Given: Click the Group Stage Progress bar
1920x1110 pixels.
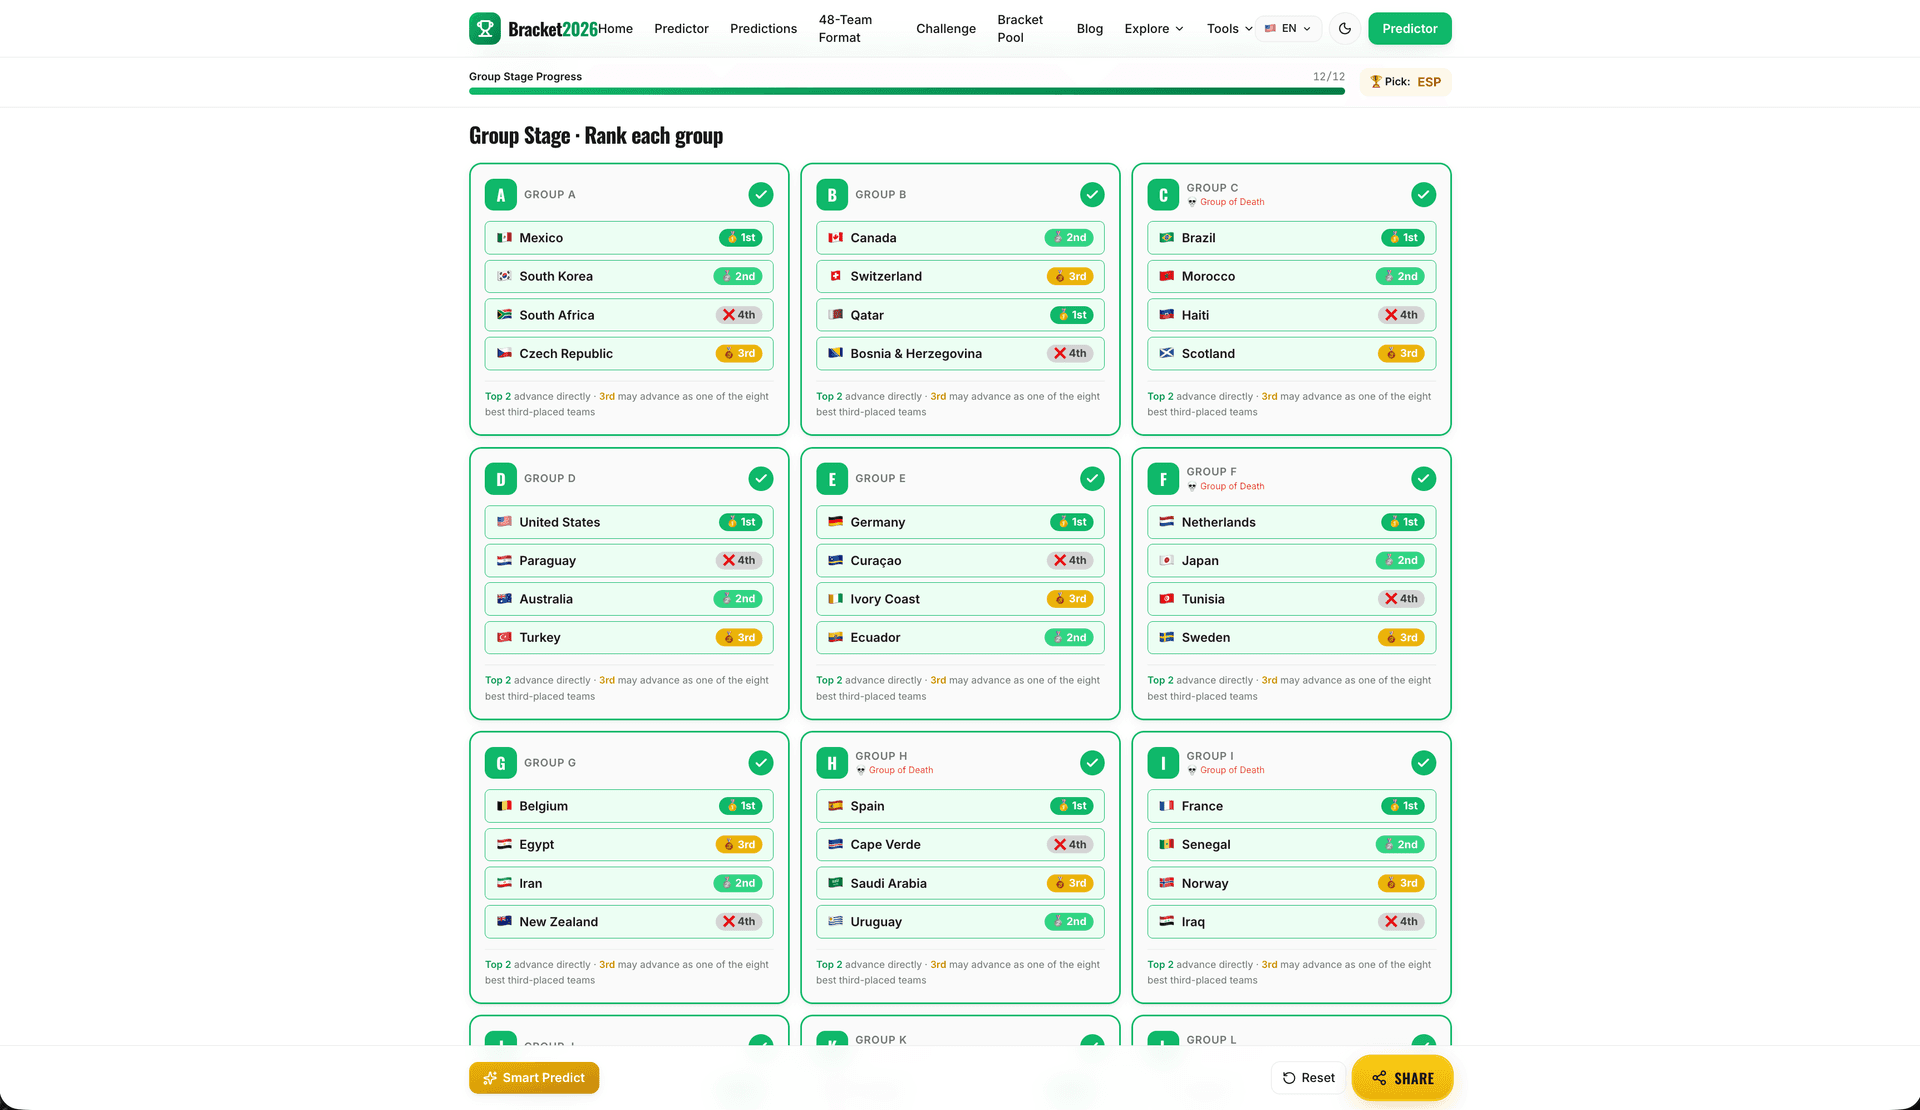Looking at the screenshot, I should click(x=907, y=91).
